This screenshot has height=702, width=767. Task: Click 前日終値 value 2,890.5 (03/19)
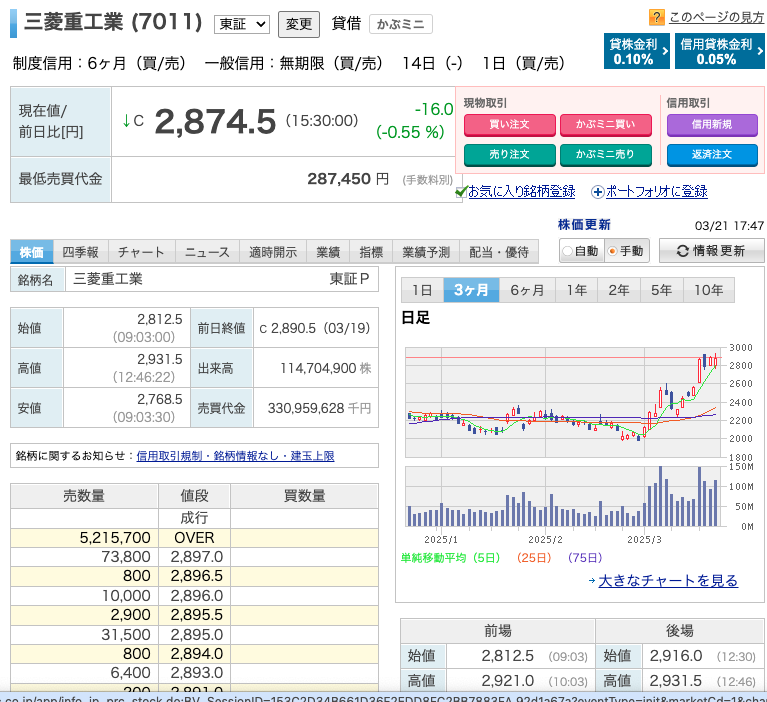tap(315, 328)
